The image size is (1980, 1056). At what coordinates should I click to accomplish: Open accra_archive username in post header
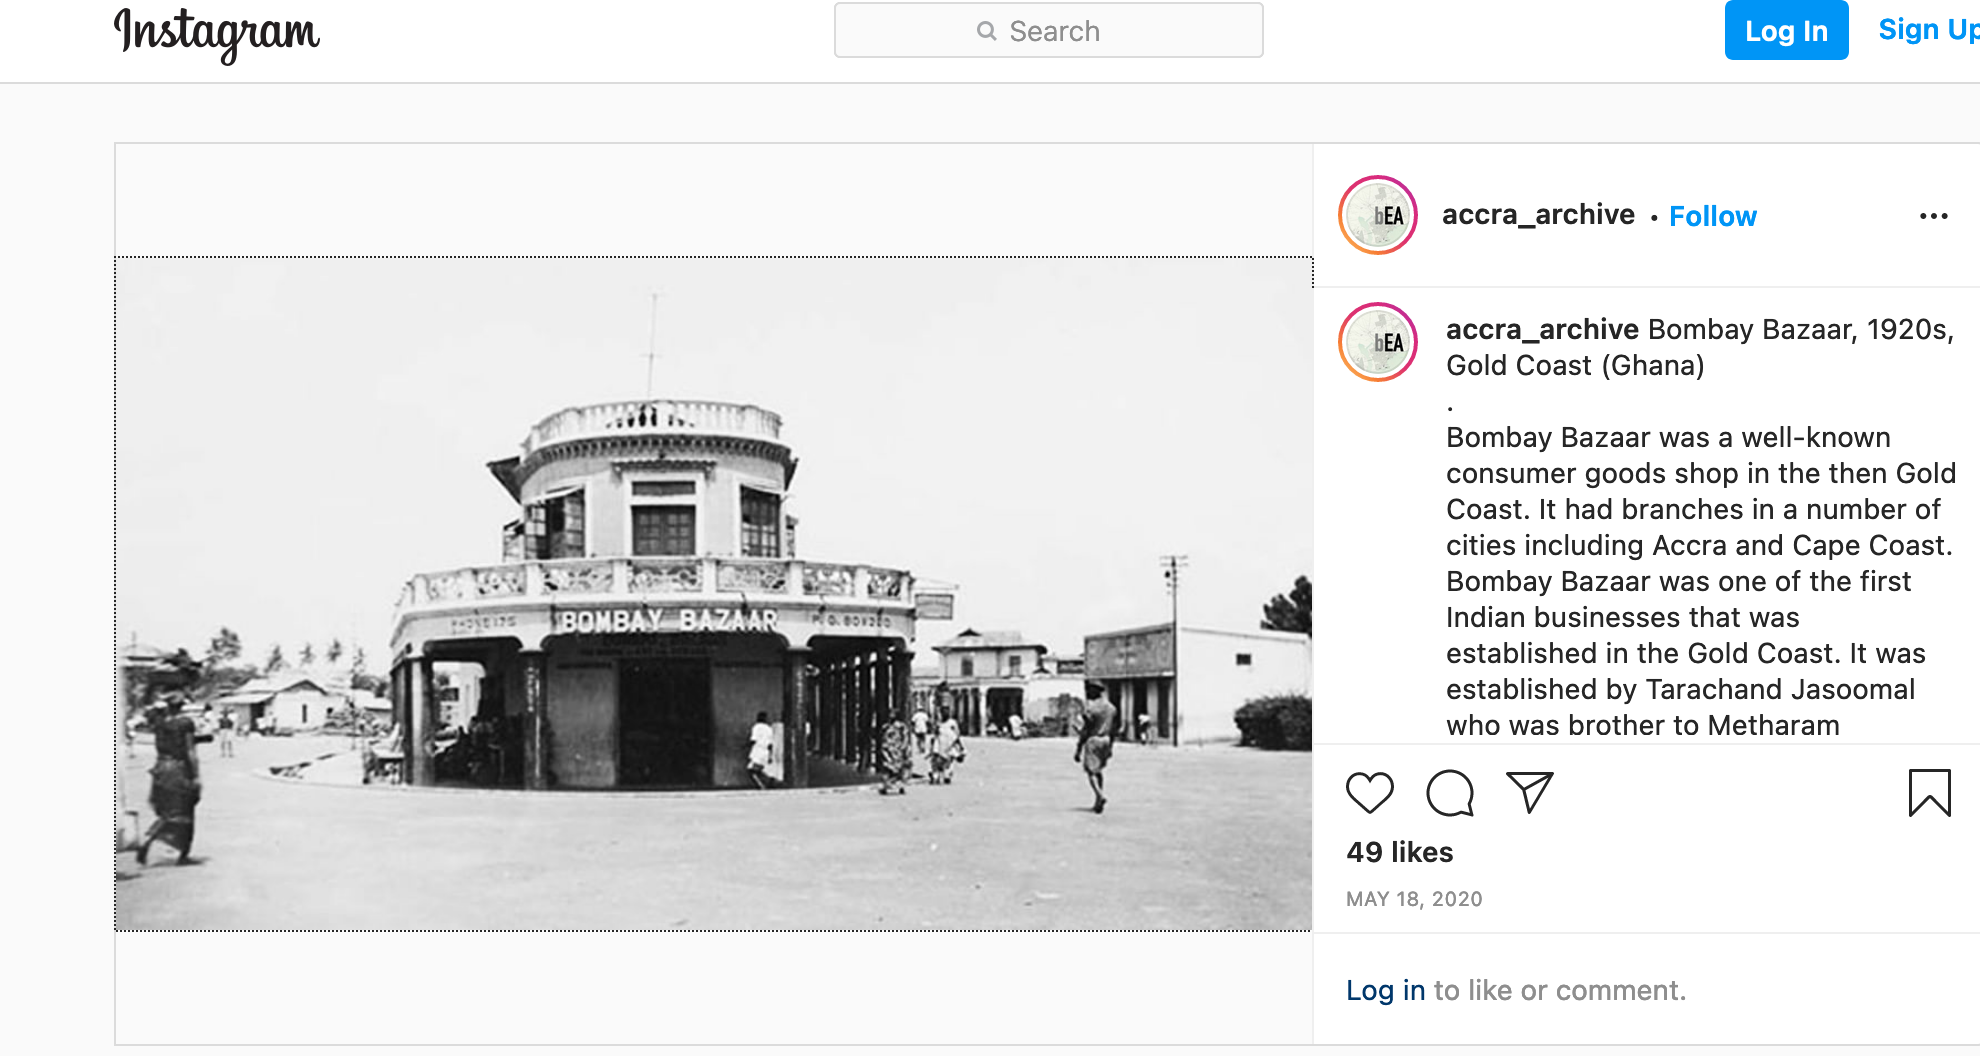[x=1538, y=215]
